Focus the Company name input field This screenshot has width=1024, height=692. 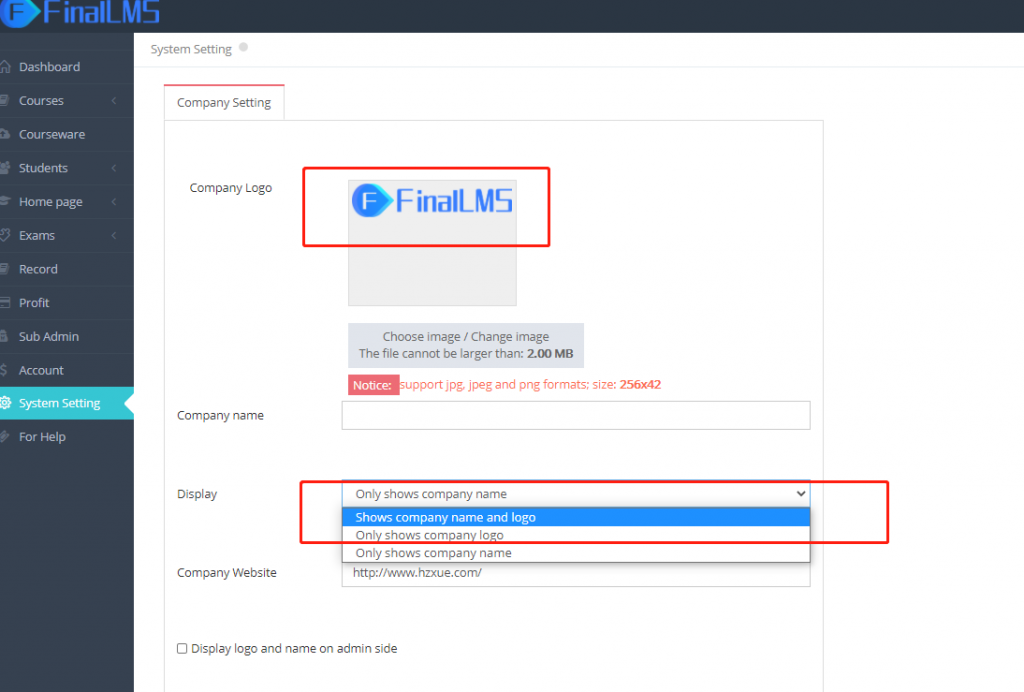[x=576, y=415]
